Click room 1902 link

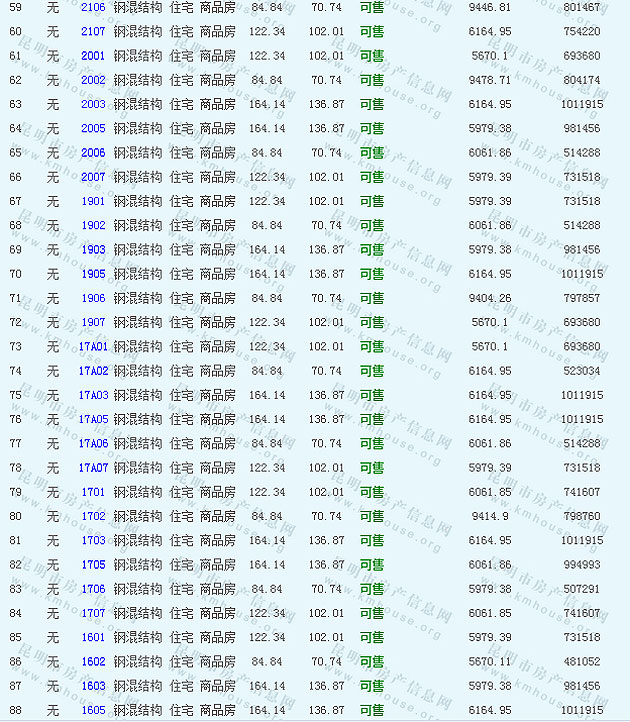pos(93,226)
